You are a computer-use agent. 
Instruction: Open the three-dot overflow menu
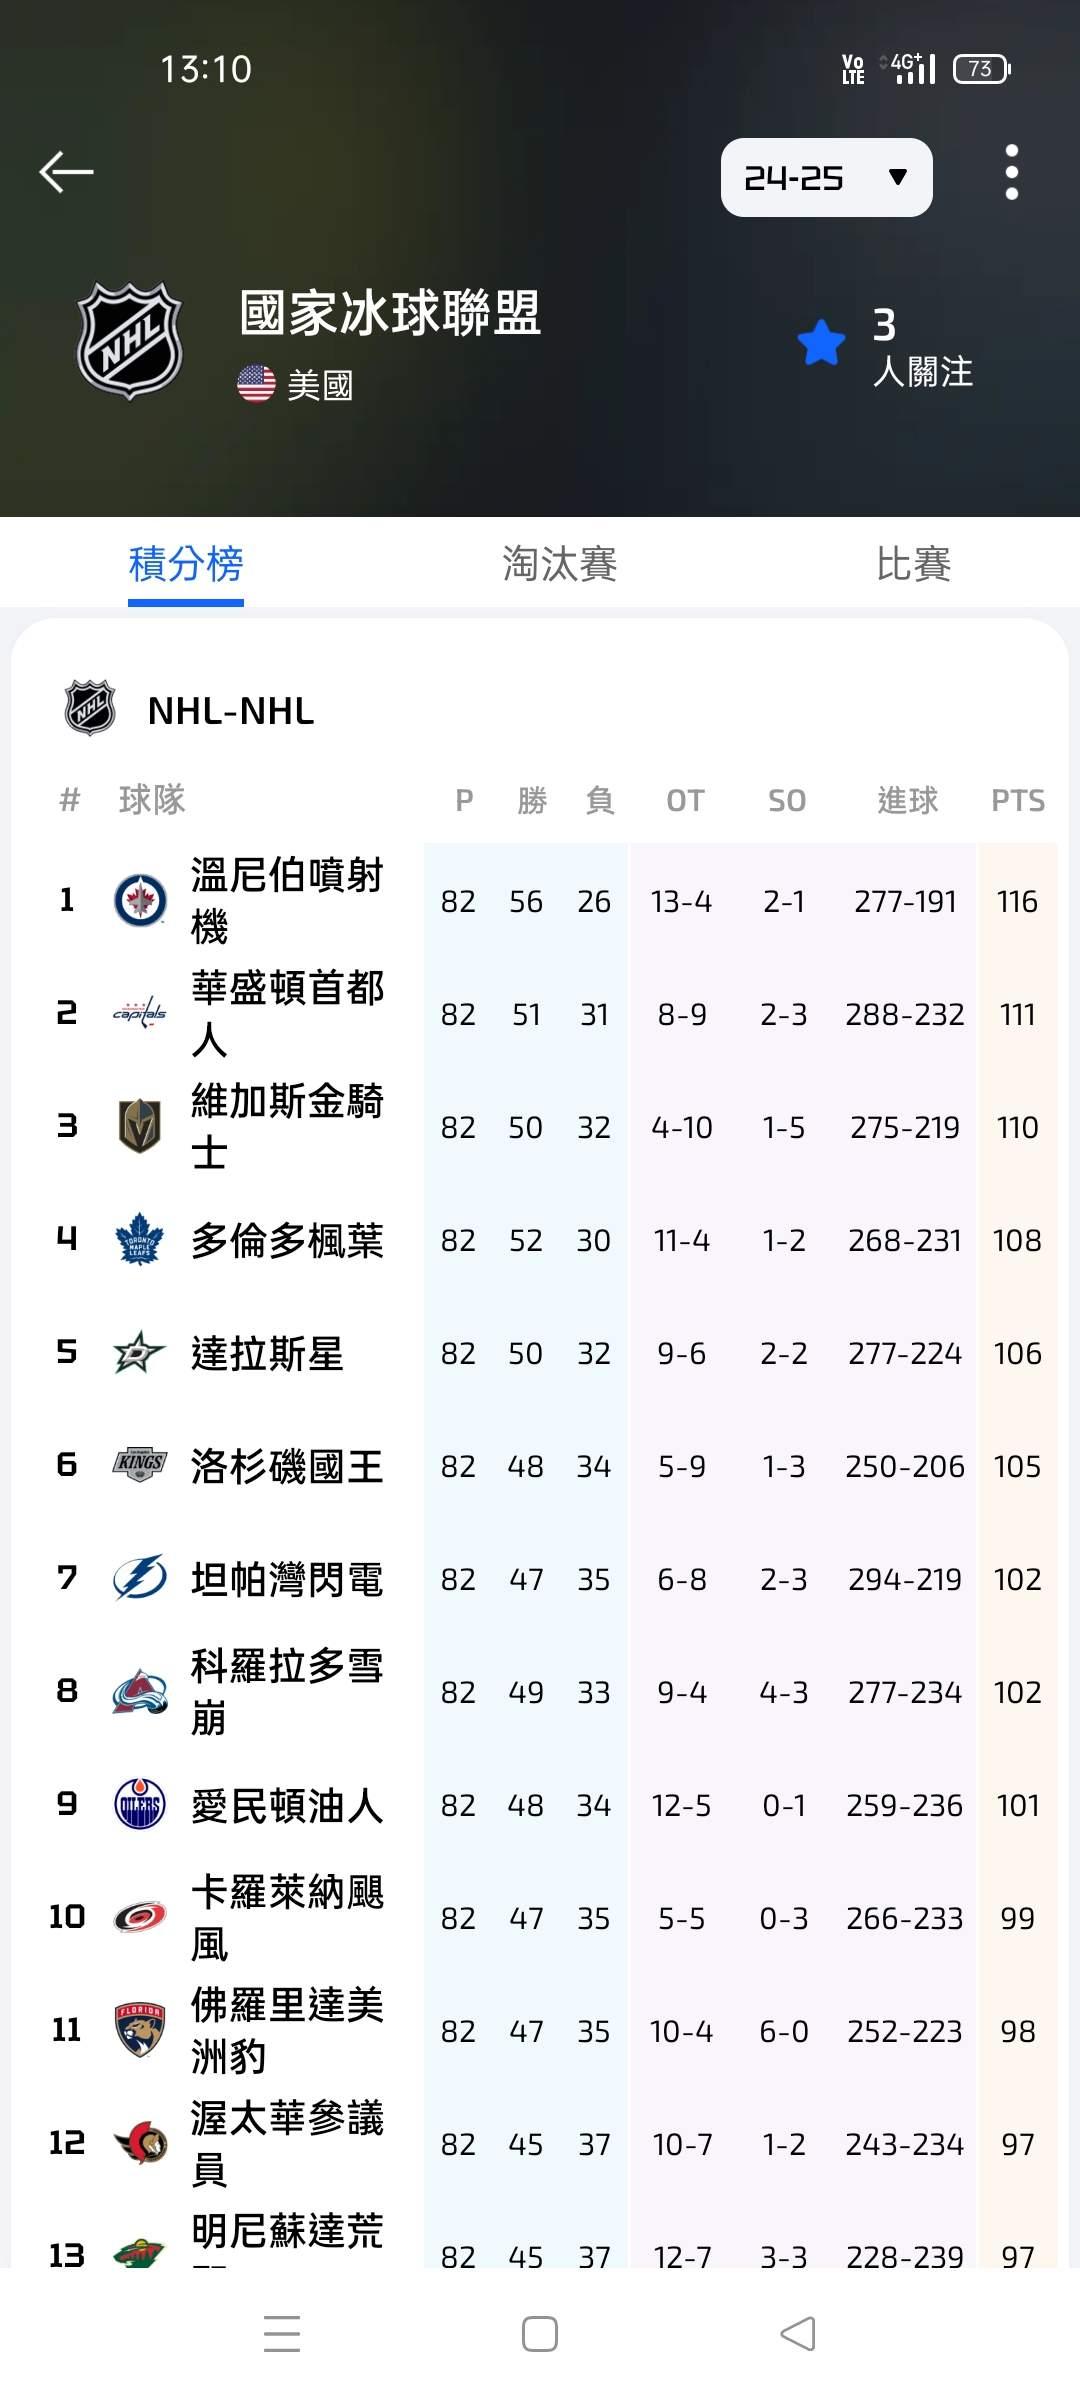(x=1011, y=172)
